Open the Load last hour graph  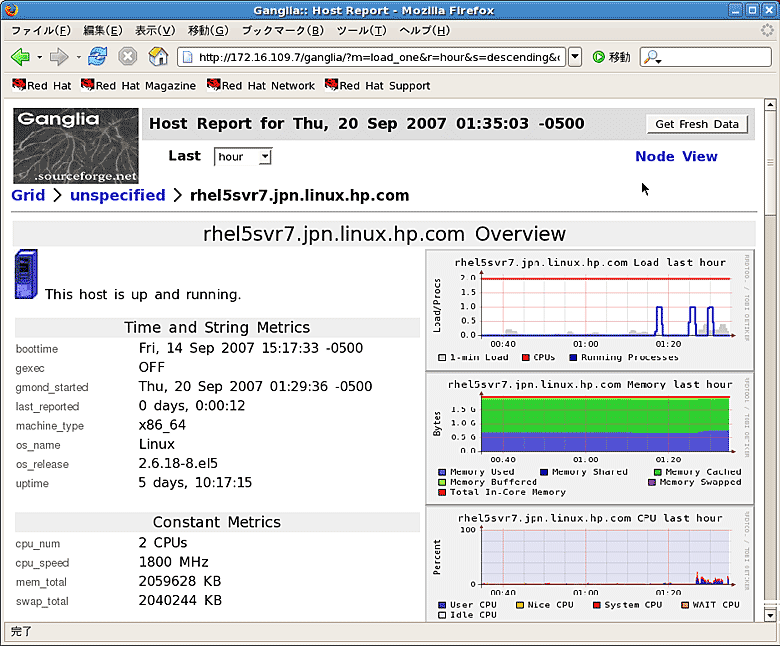(x=589, y=310)
